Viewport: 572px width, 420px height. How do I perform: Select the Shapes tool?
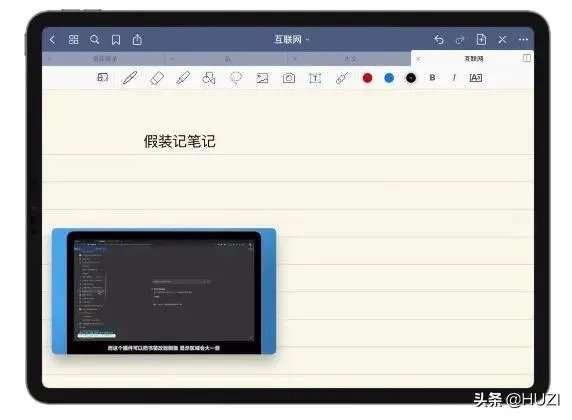[x=209, y=78]
